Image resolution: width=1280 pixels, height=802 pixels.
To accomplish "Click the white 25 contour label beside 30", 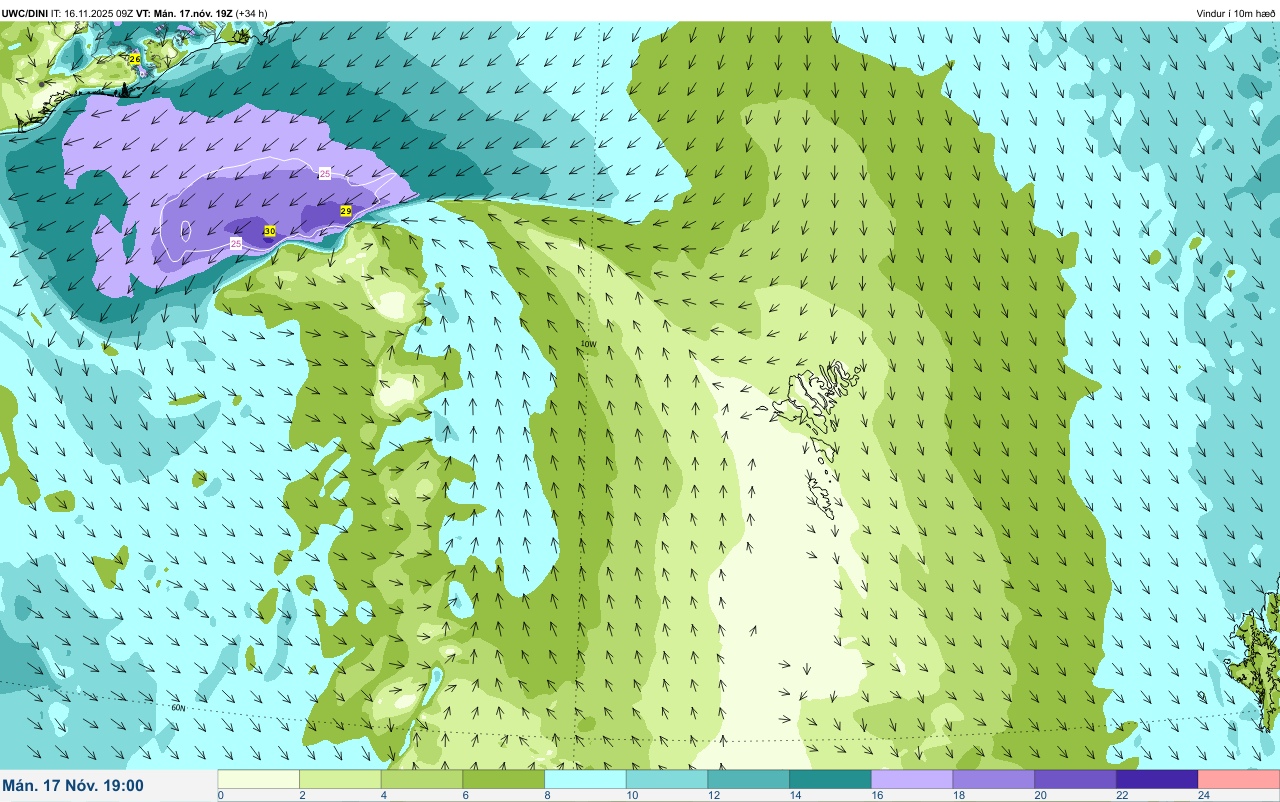I will coord(236,244).
